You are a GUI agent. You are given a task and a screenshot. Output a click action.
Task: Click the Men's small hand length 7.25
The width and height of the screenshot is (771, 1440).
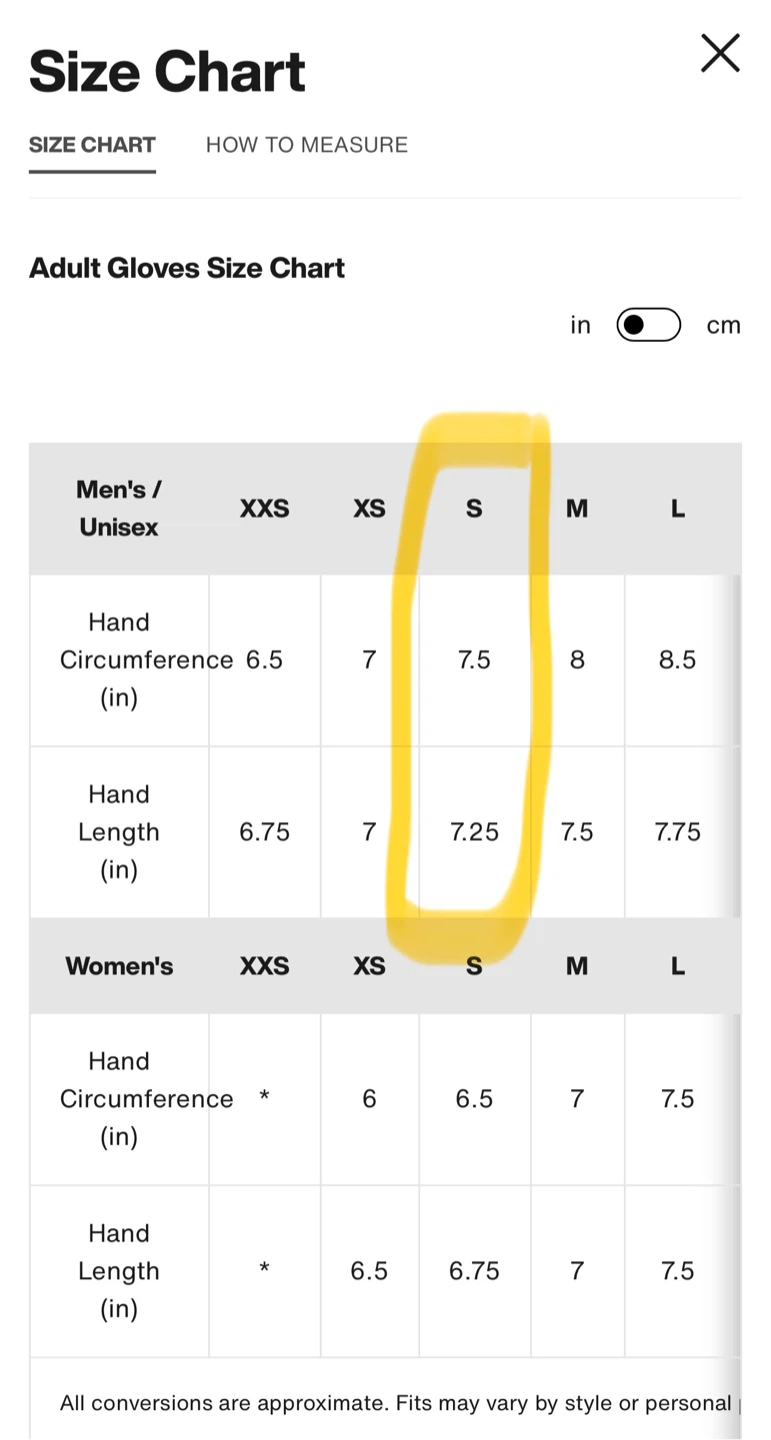474,832
